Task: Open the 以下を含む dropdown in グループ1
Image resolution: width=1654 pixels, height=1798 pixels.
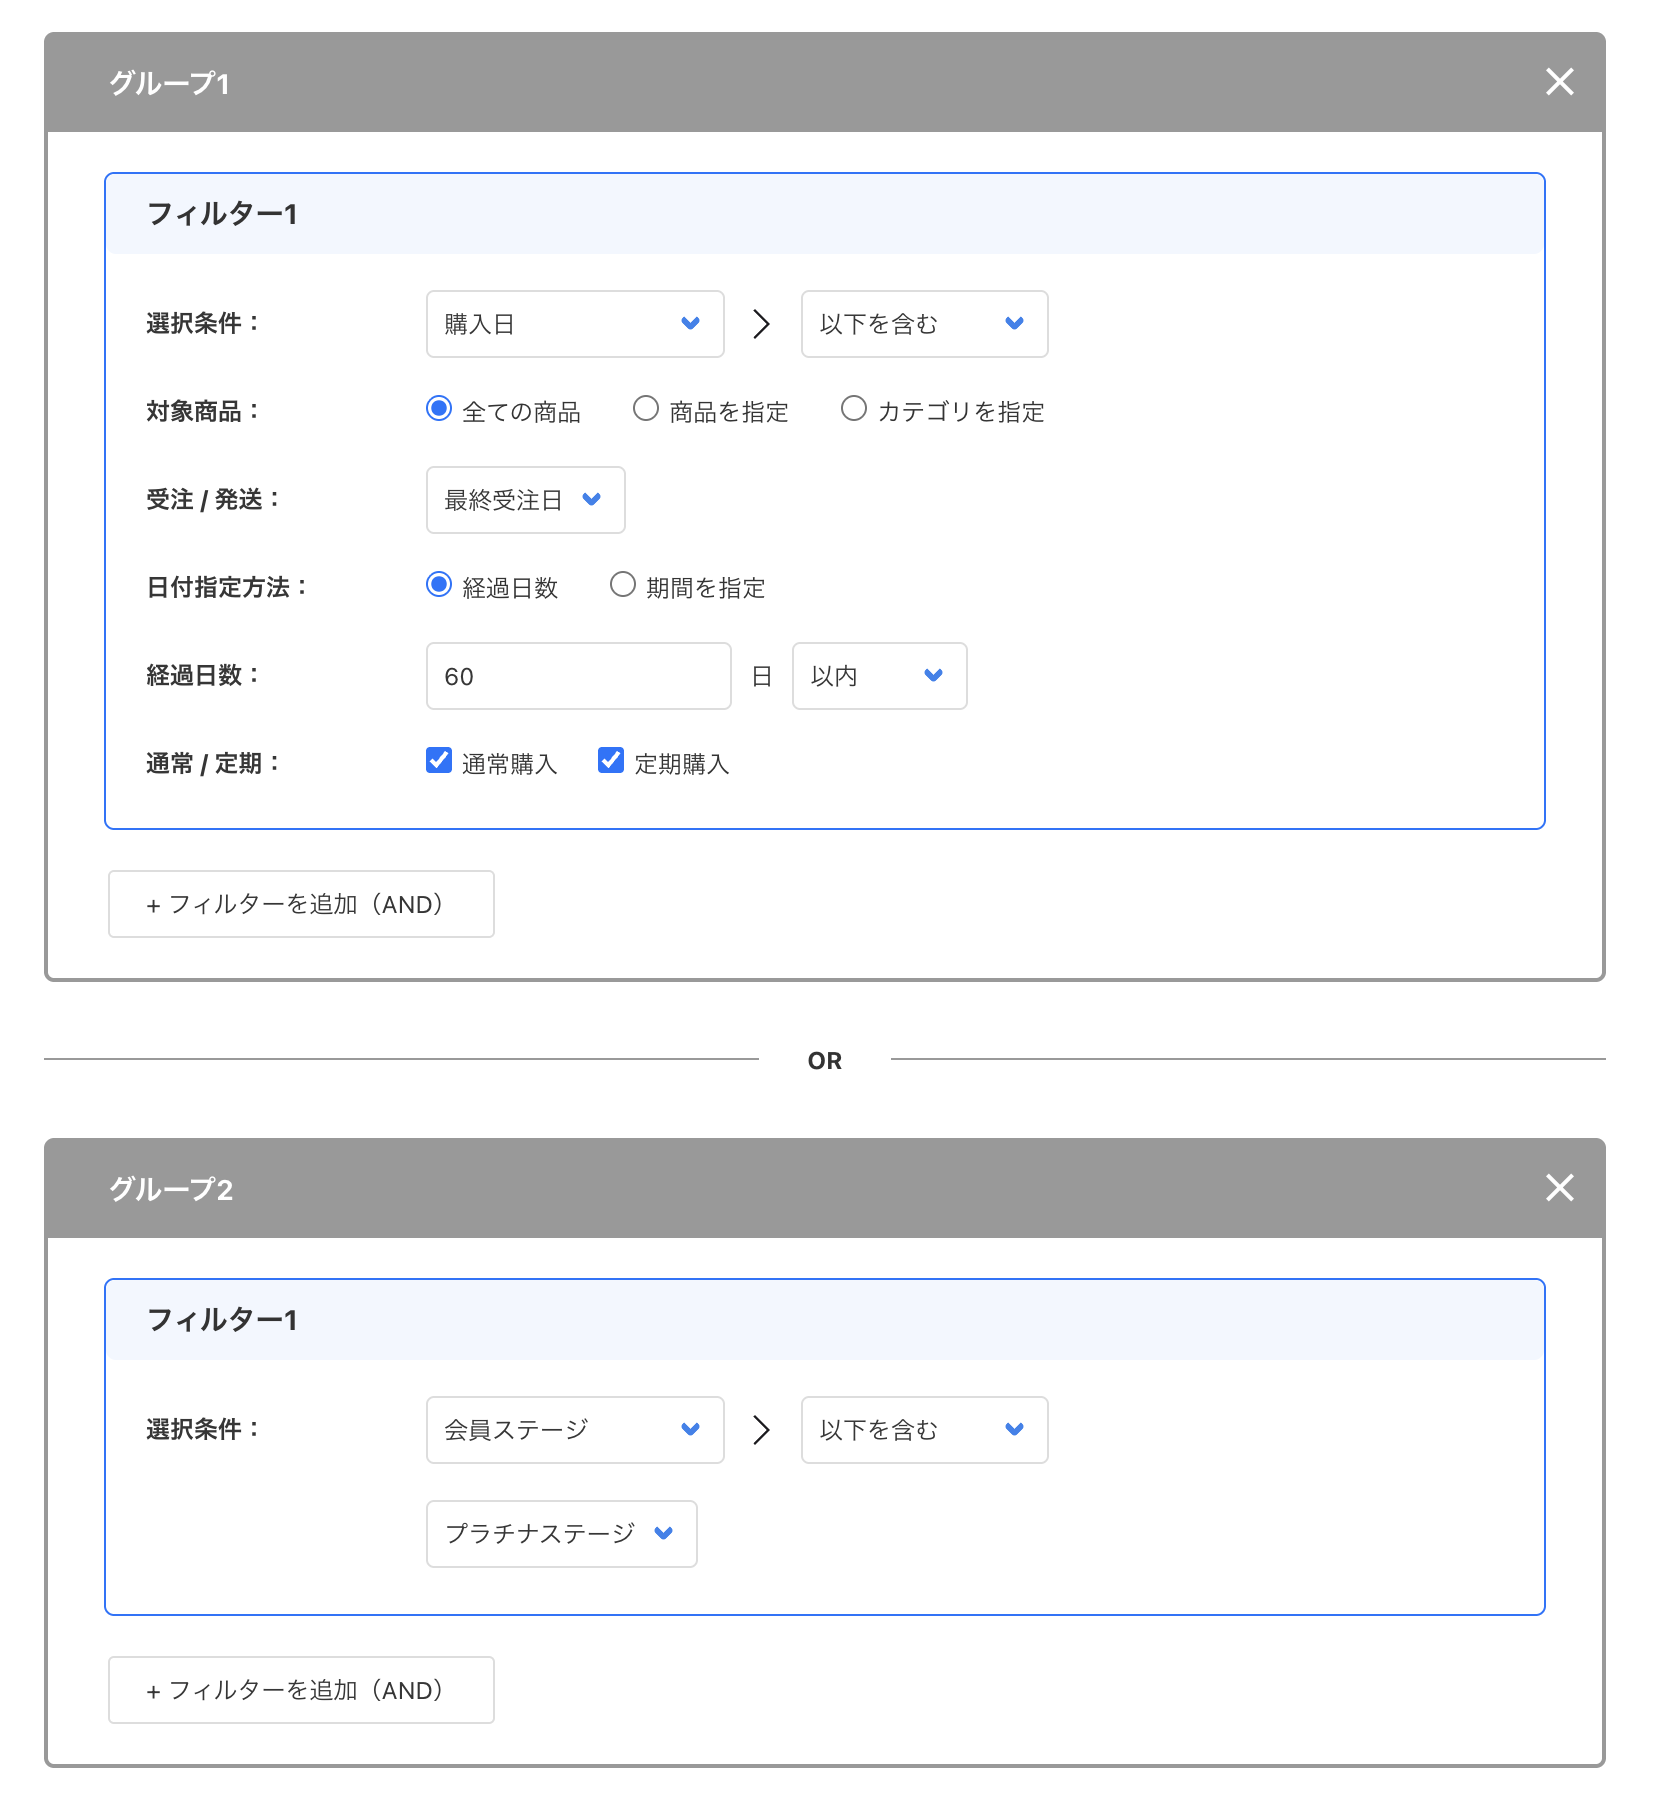Action: (922, 323)
